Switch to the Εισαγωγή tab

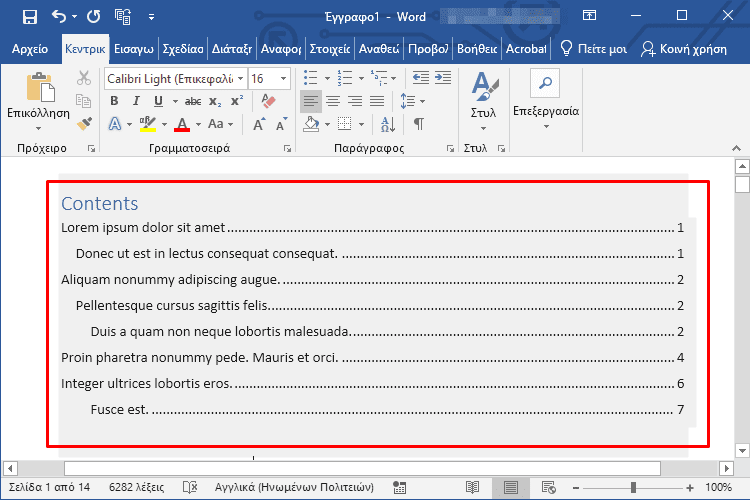134,49
